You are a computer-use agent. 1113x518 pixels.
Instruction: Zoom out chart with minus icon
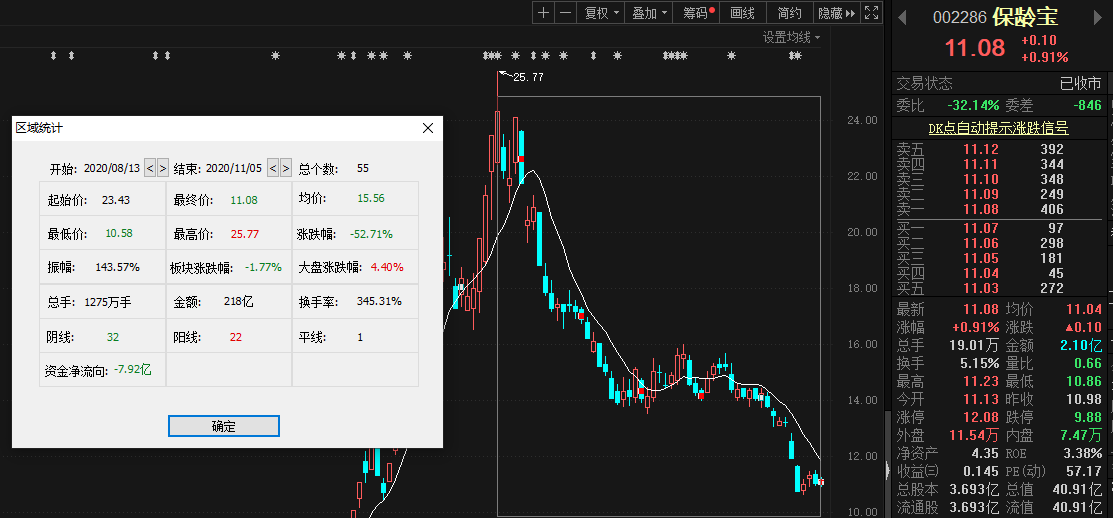[x=566, y=13]
